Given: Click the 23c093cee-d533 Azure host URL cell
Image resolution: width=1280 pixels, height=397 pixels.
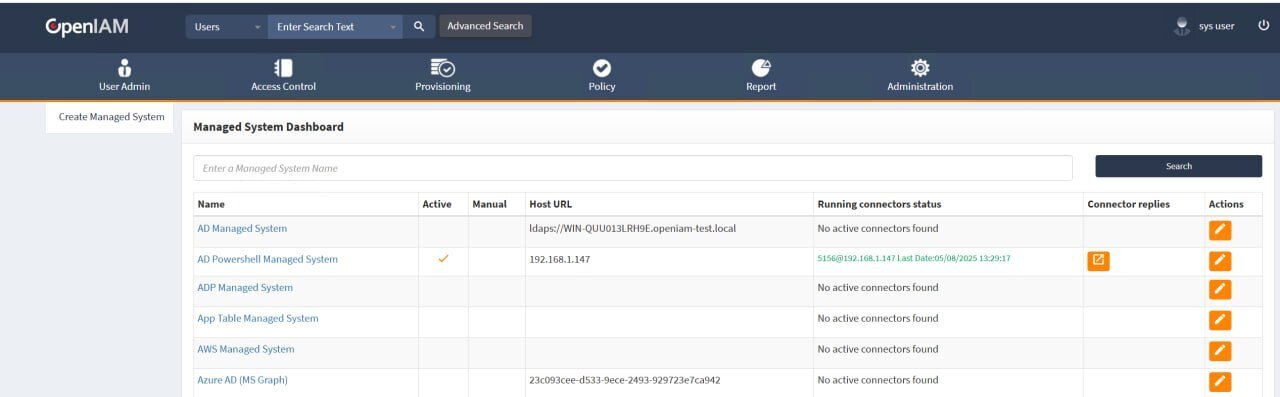Looking at the screenshot, I should coord(625,380).
